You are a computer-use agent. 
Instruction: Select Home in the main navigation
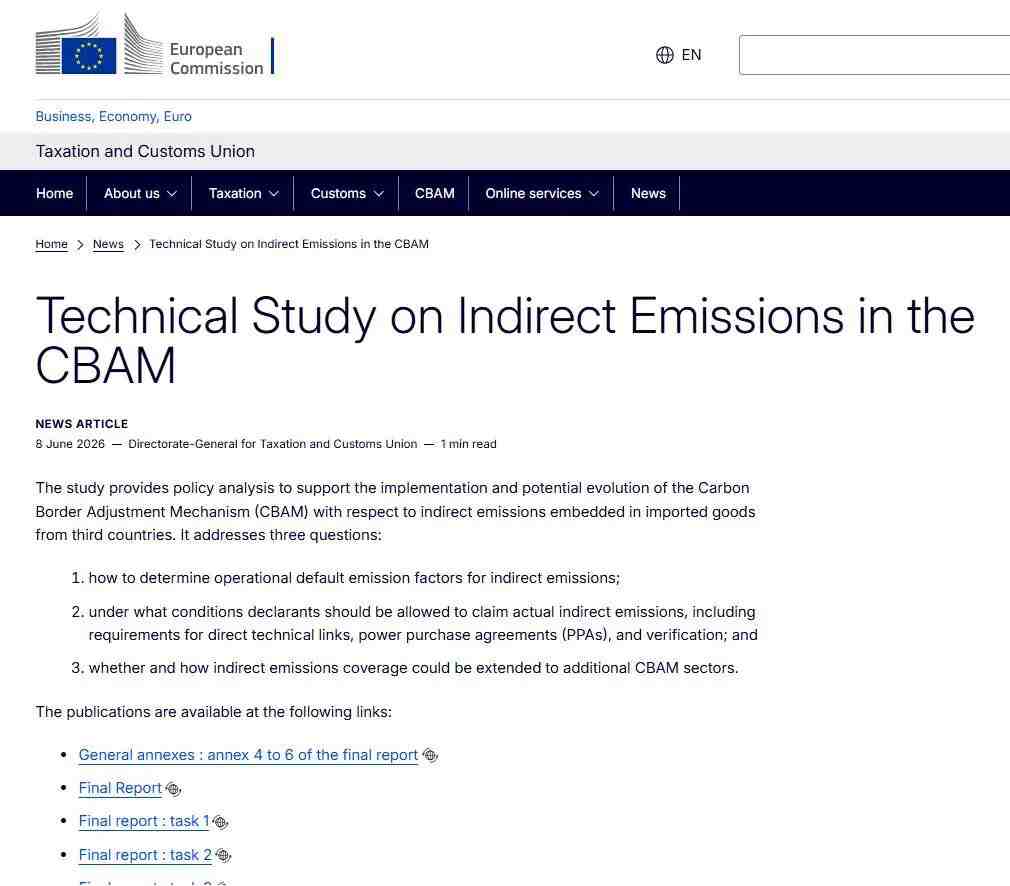click(x=55, y=193)
